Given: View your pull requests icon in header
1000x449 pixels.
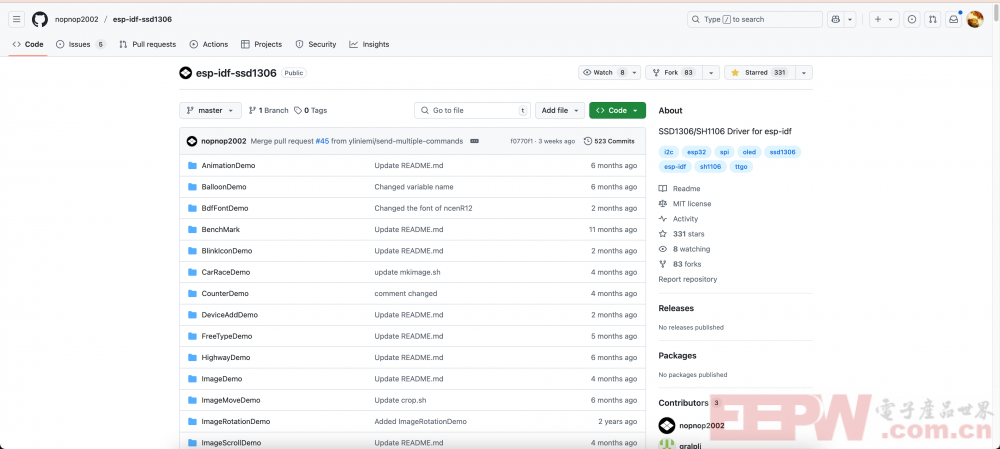Looking at the screenshot, I should pyautogui.click(x=932, y=19).
